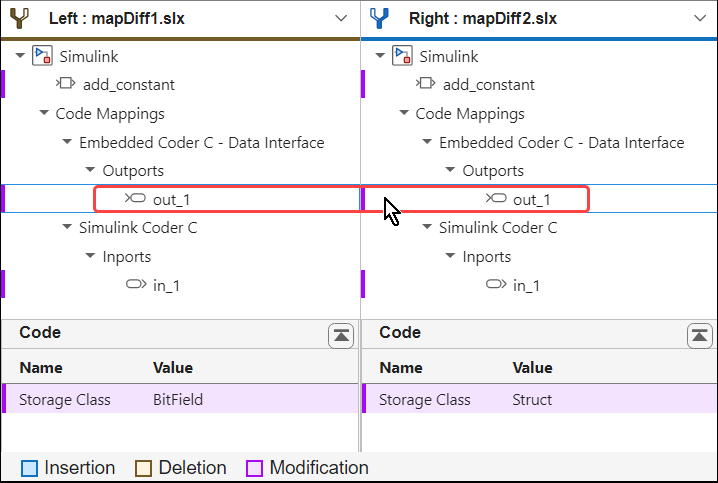Viewport: 718px width, 483px height.
Task: Collapse Simulink Coder C node in right tree
Action: coord(427,228)
